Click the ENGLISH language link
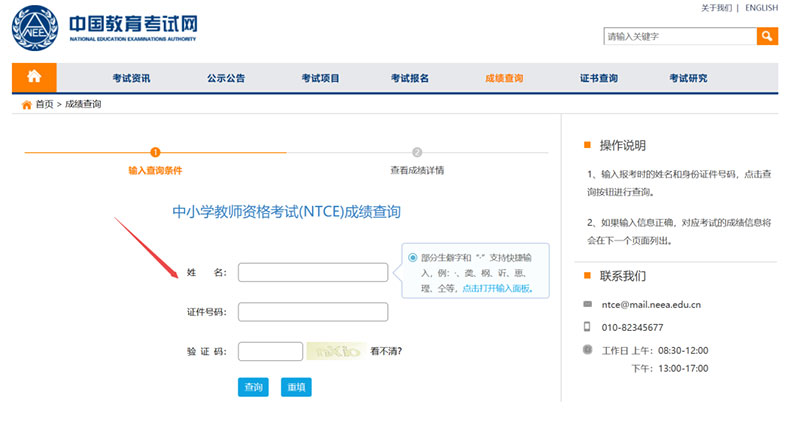This screenshot has width=800, height=421. (x=761, y=8)
